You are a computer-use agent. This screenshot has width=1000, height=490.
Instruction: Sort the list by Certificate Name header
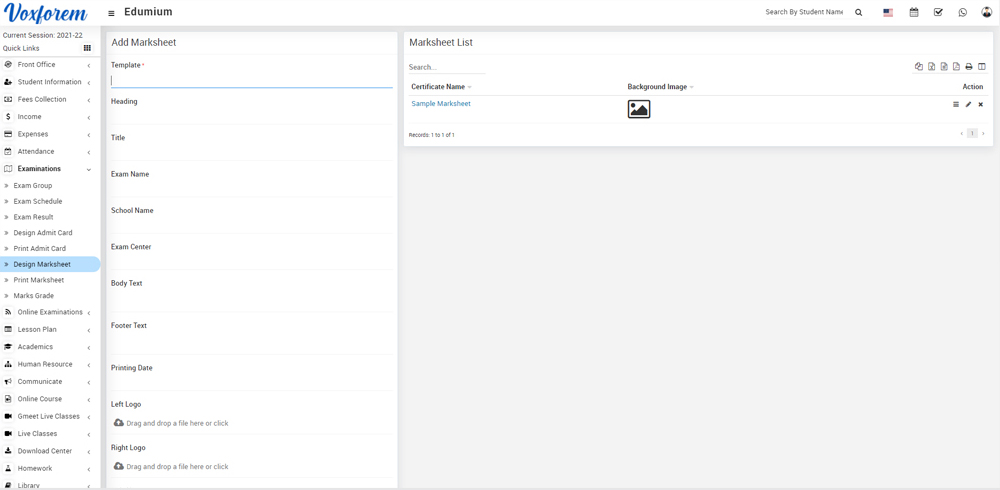(x=438, y=87)
